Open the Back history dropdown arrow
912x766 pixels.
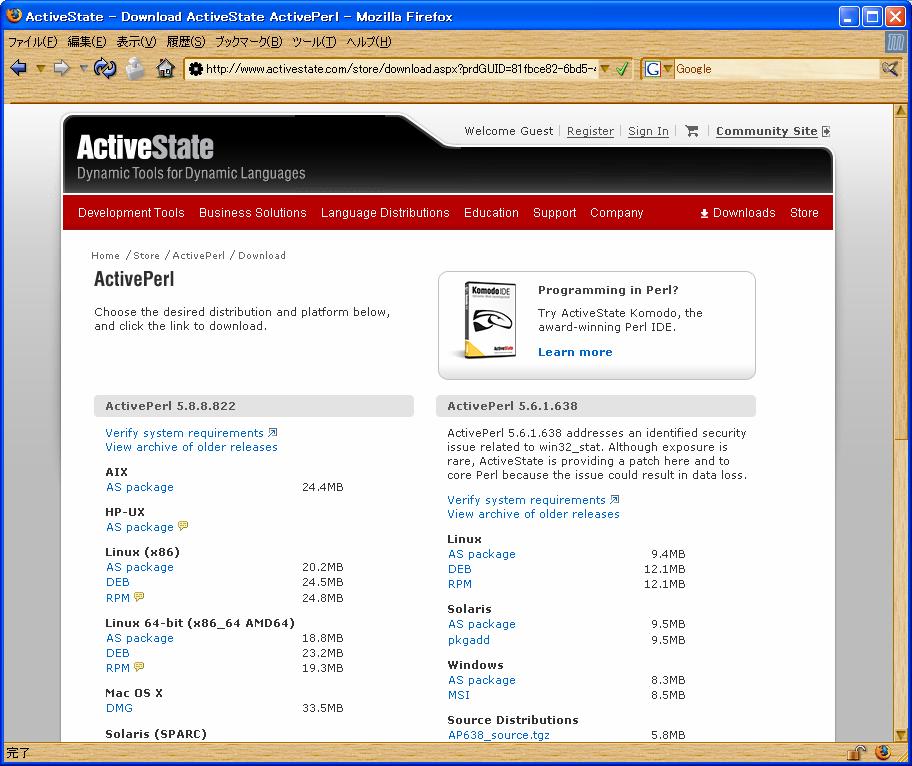tap(40, 69)
